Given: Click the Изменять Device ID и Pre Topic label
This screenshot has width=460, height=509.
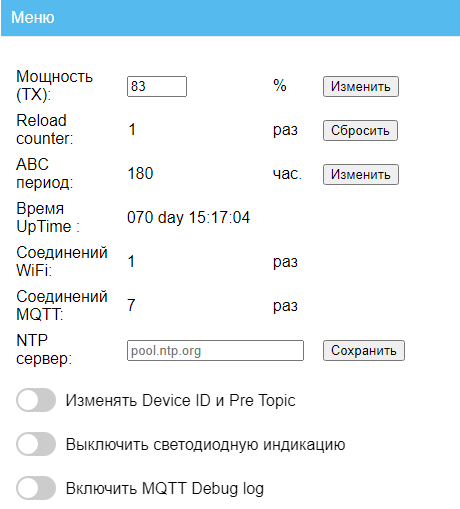Looking at the screenshot, I should pos(180,400).
